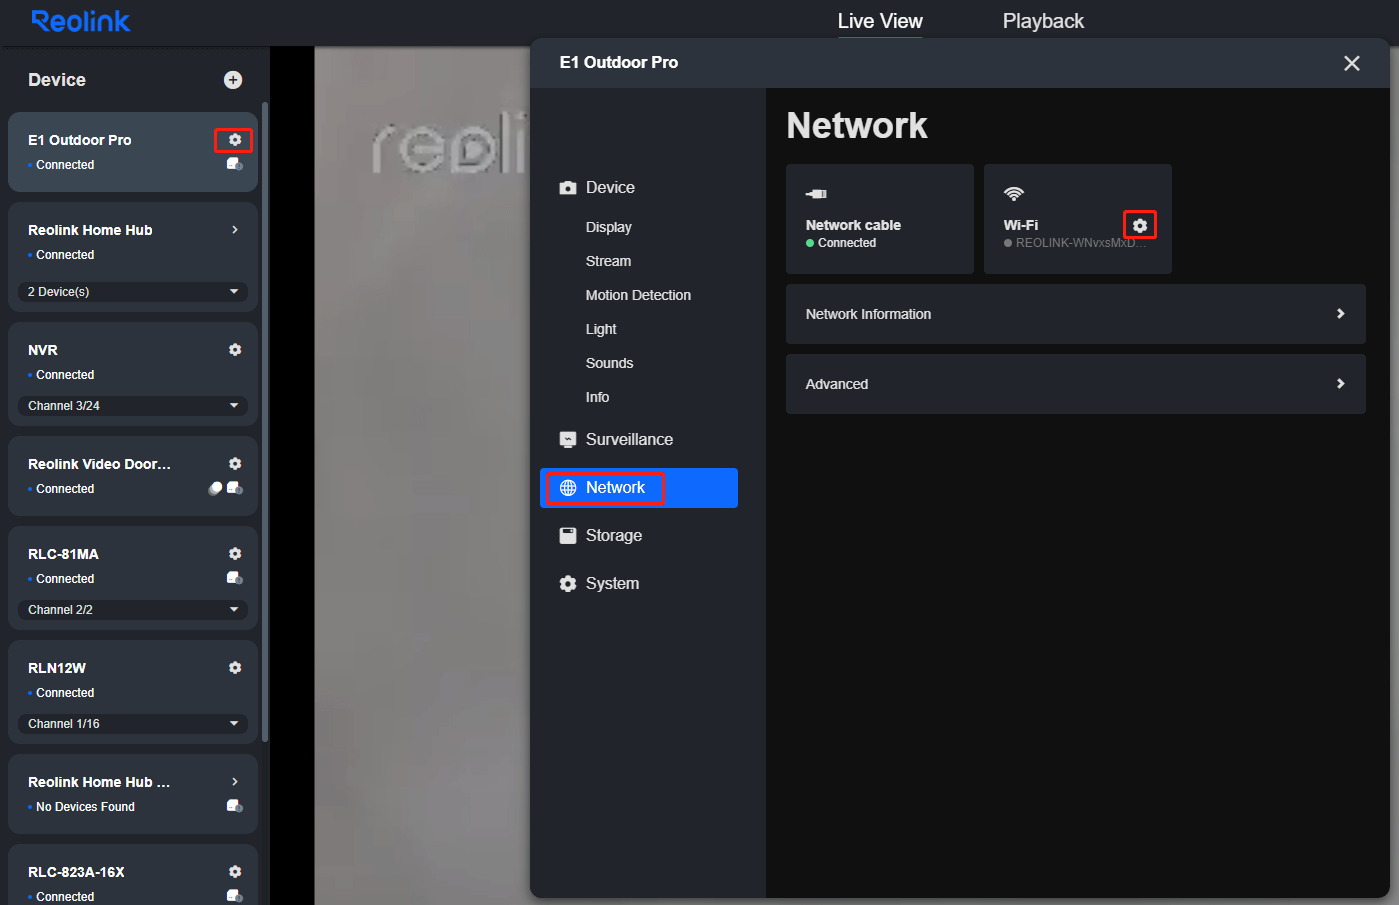Image resolution: width=1399 pixels, height=905 pixels.
Task: Select the RLC-81MA device name
Action: tap(63, 554)
